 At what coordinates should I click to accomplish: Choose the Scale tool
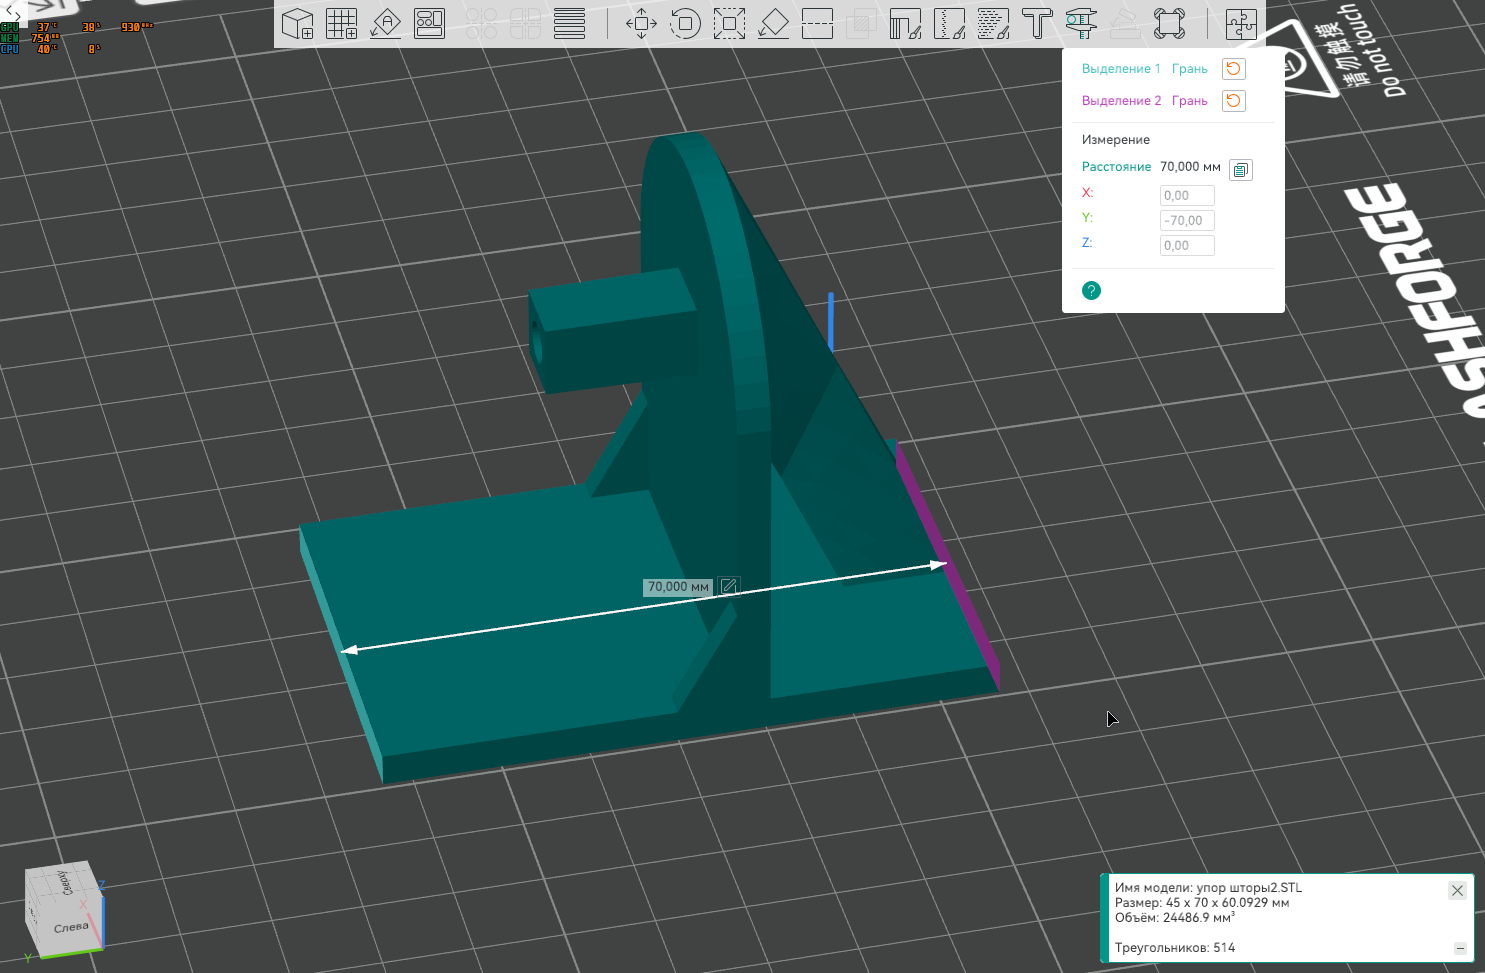729,24
